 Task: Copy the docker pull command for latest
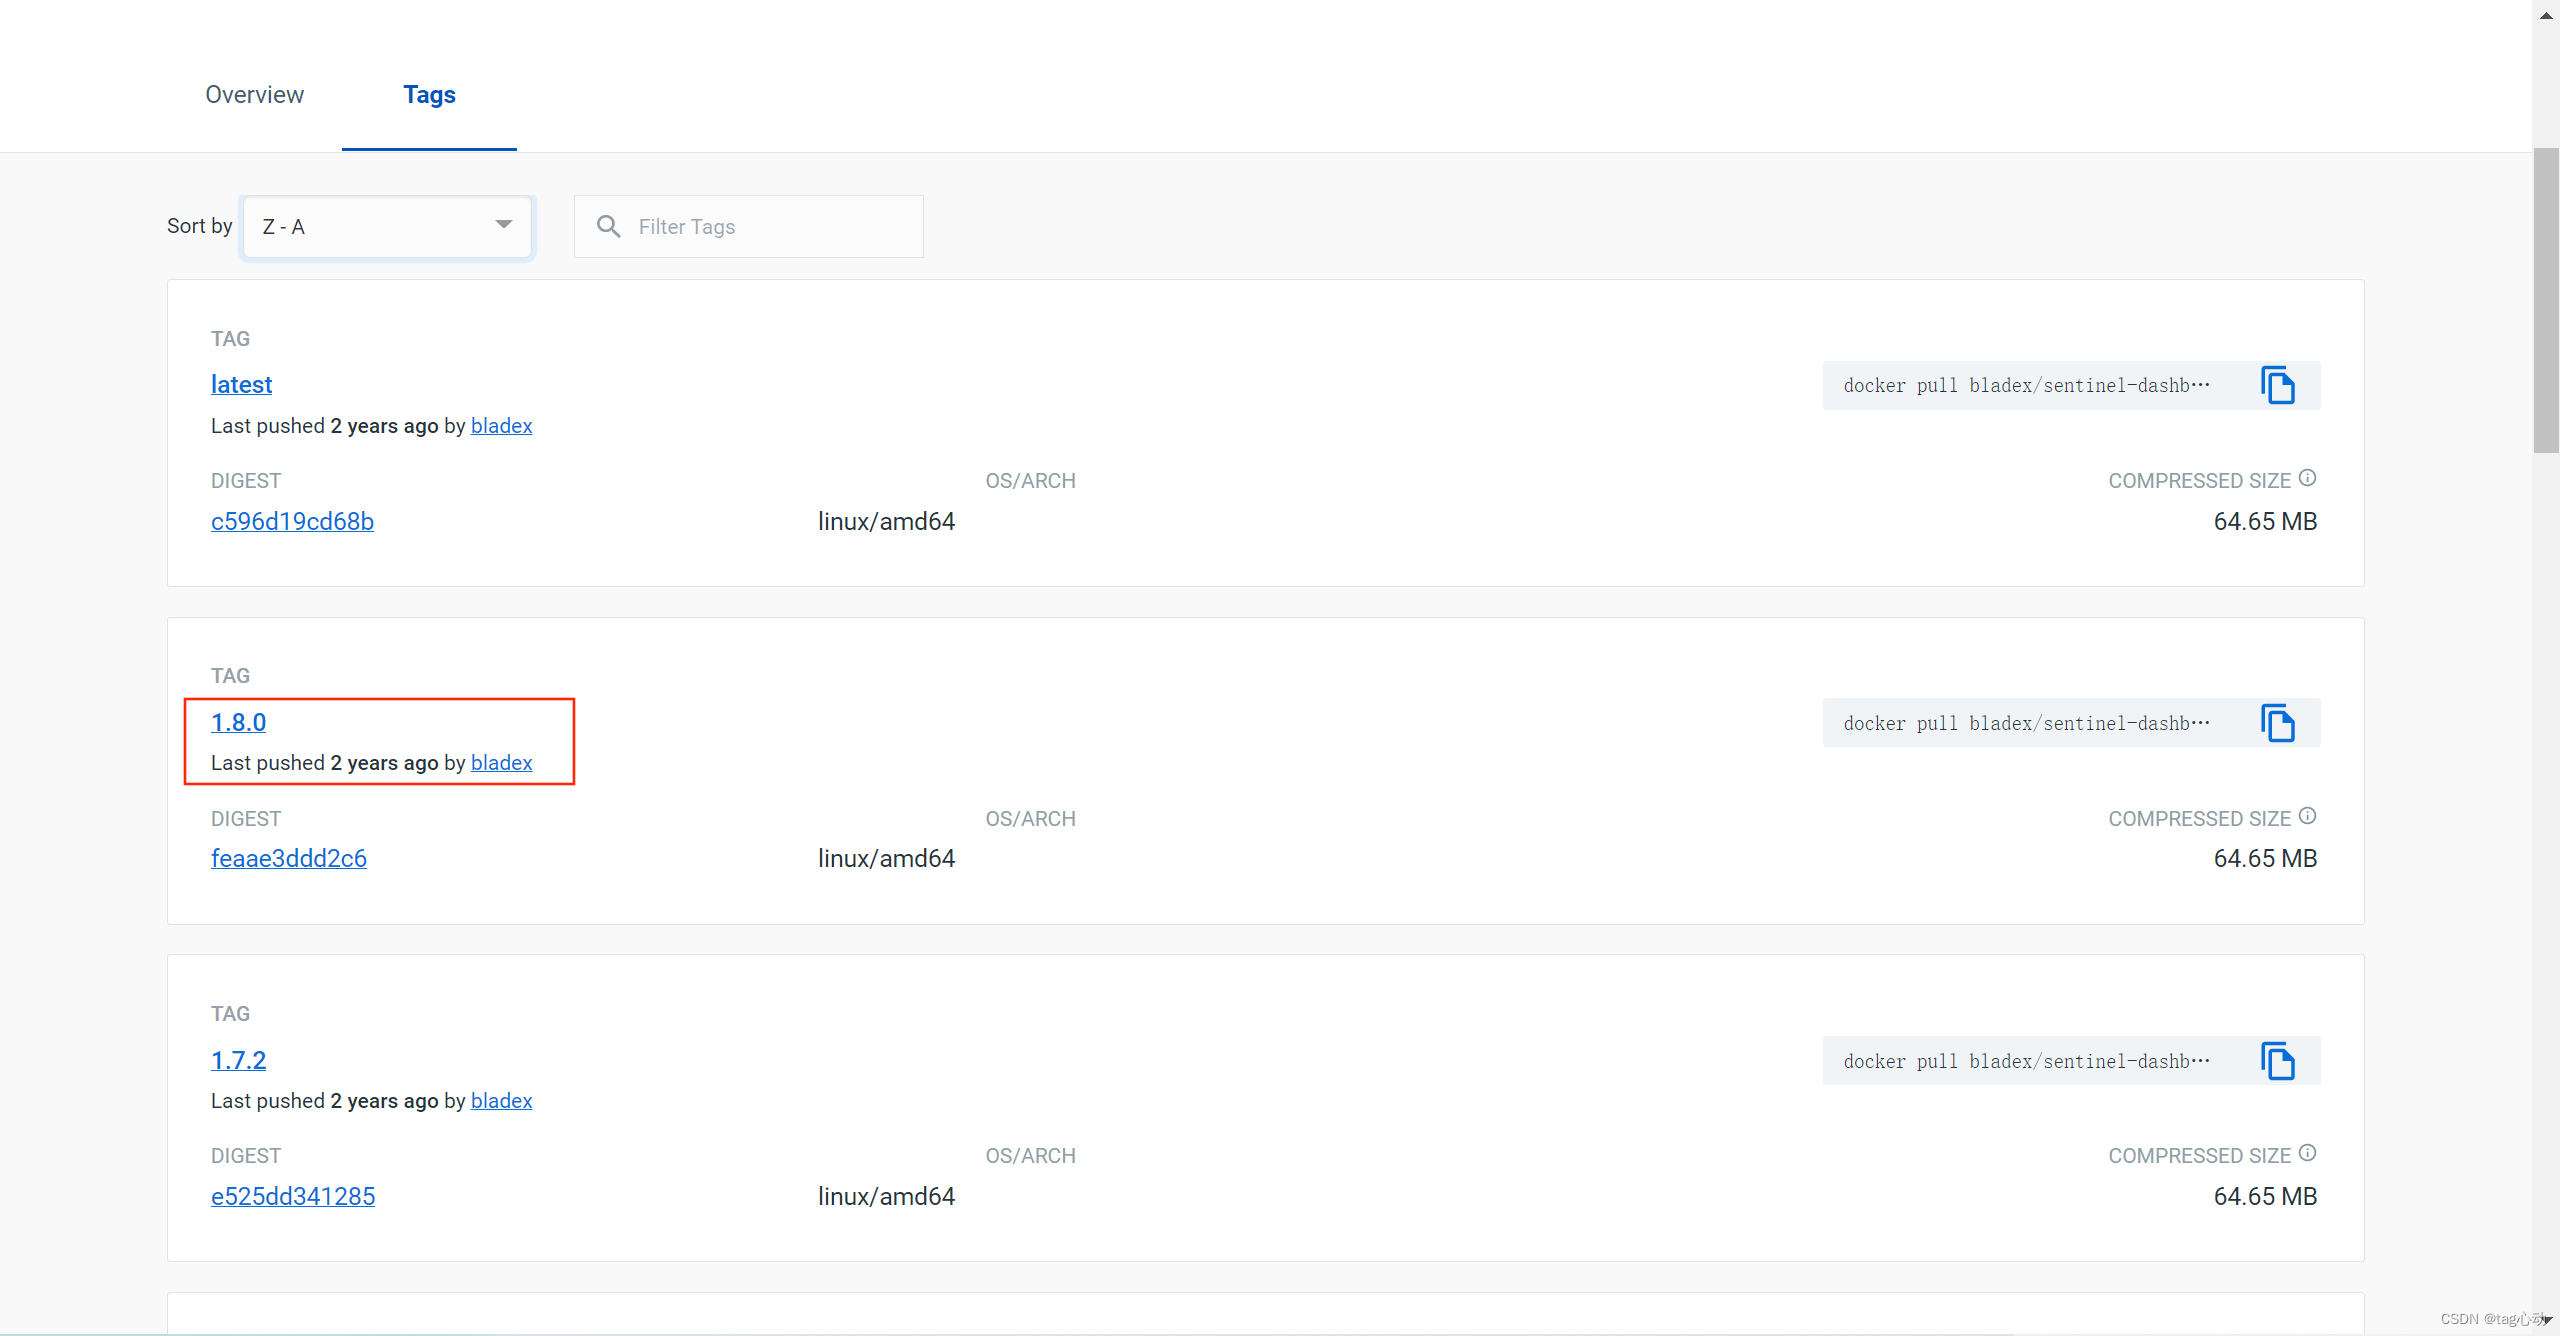[2279, 385]
